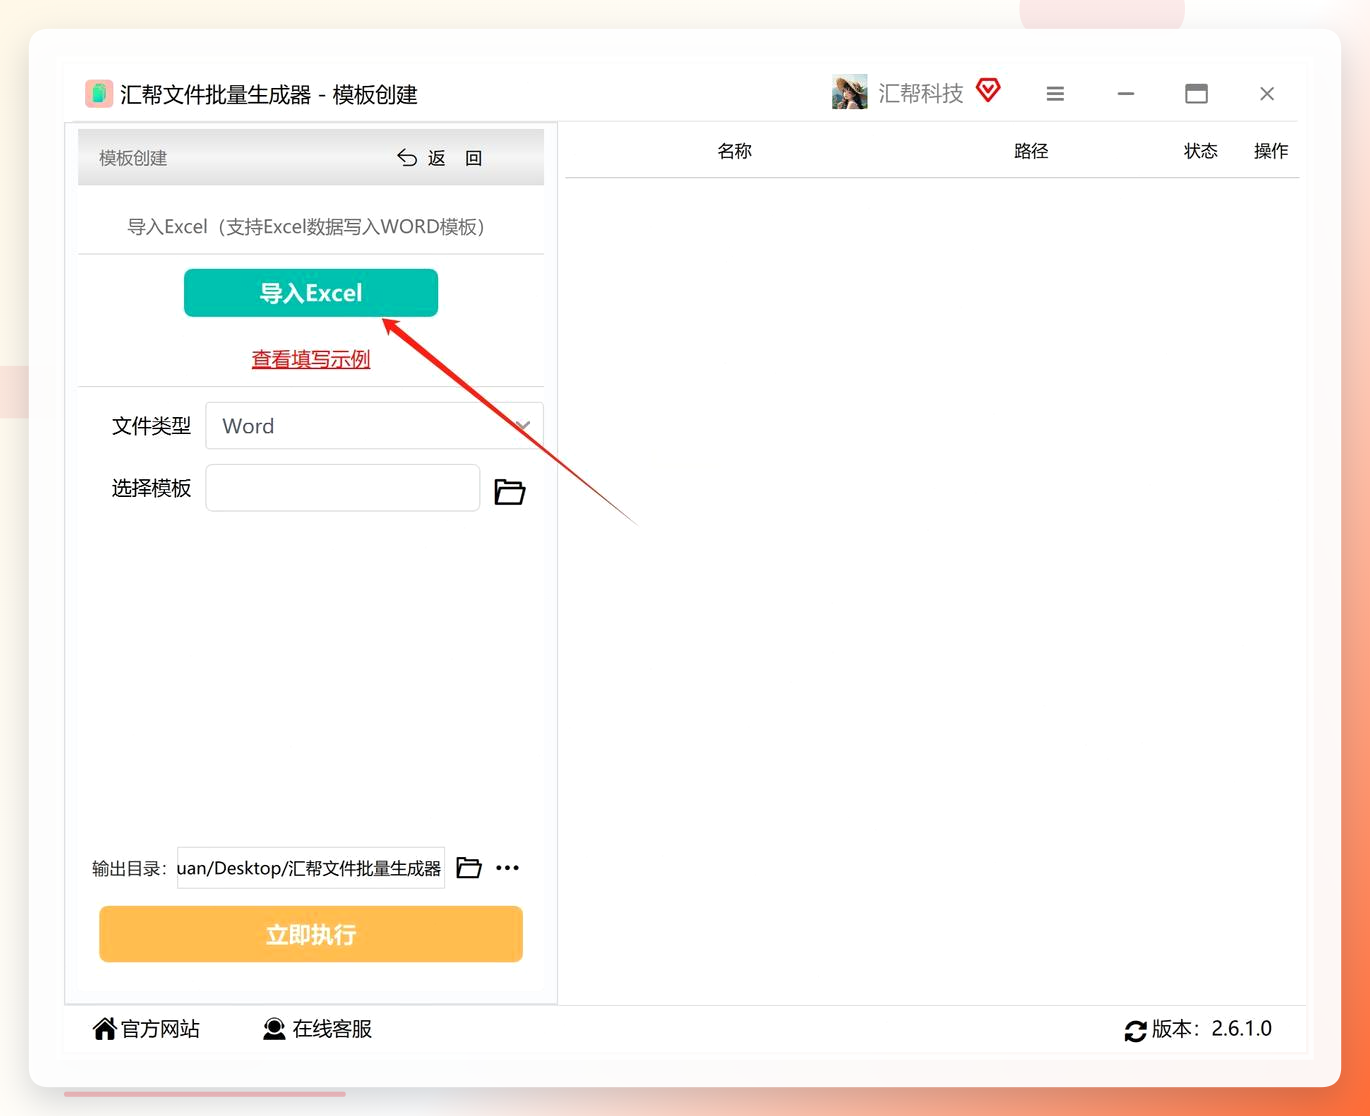Click the app logo icon in title bar
Screen dimensions: 1370x1116
[x=98, y=94]
